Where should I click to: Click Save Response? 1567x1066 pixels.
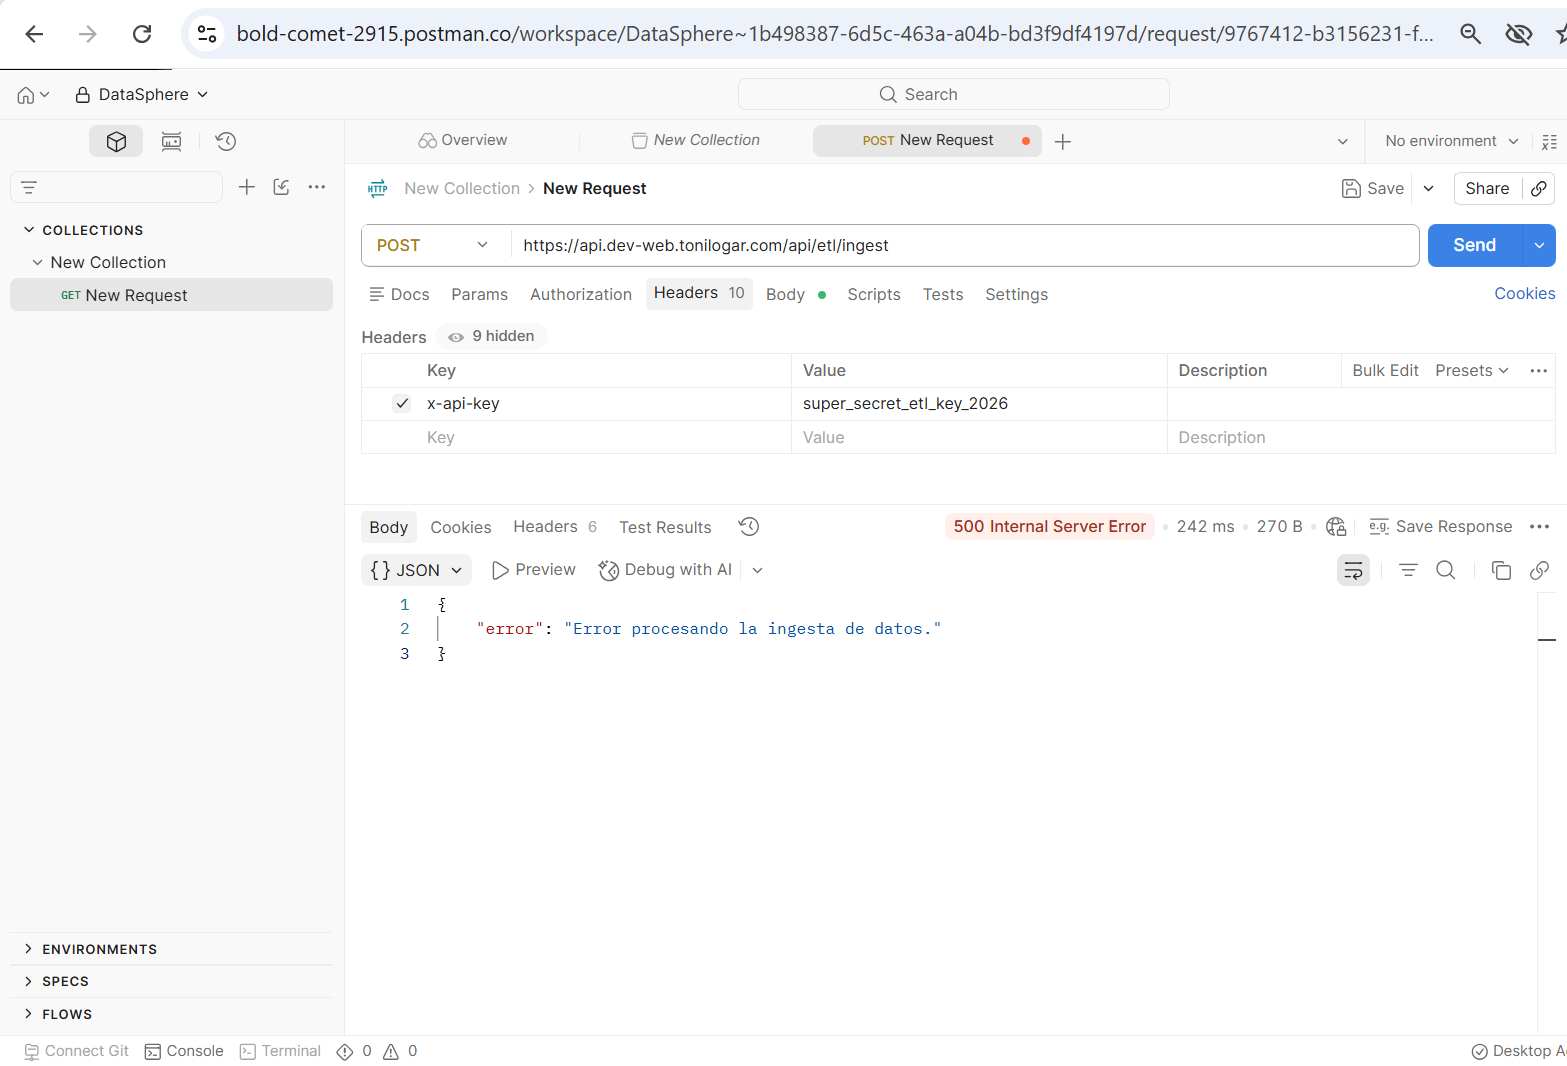coord(1441,527)
